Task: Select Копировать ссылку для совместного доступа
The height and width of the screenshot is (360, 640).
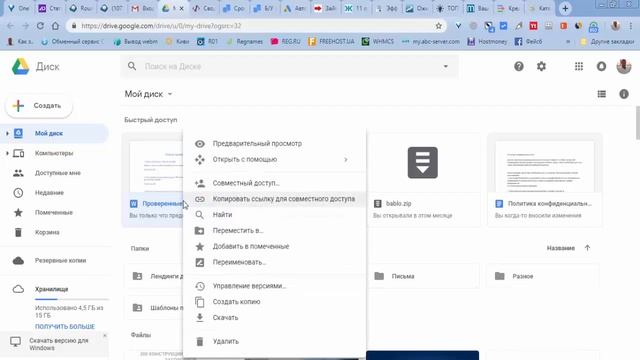Action: pos(274,199)
